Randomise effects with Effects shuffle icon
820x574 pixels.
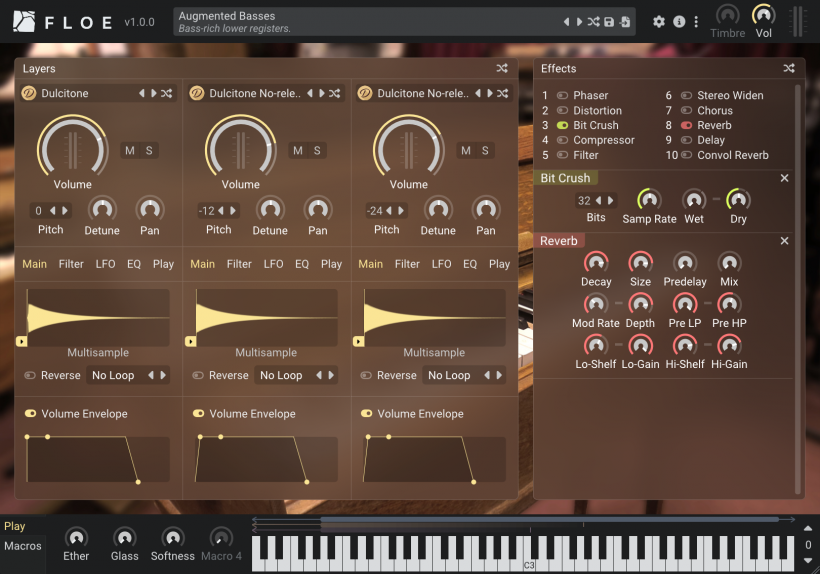click(x=789, y=68)
